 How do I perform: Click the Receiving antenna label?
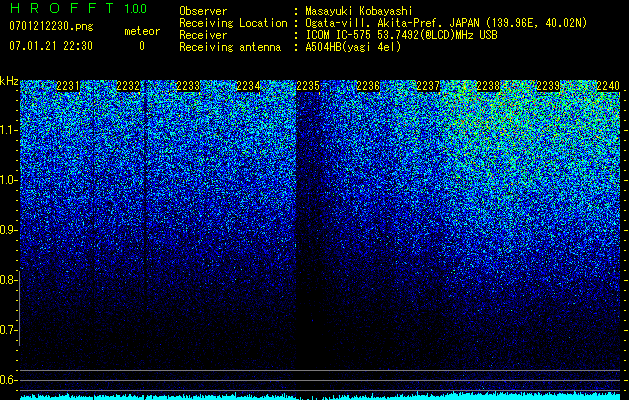[x=230, y=47]
